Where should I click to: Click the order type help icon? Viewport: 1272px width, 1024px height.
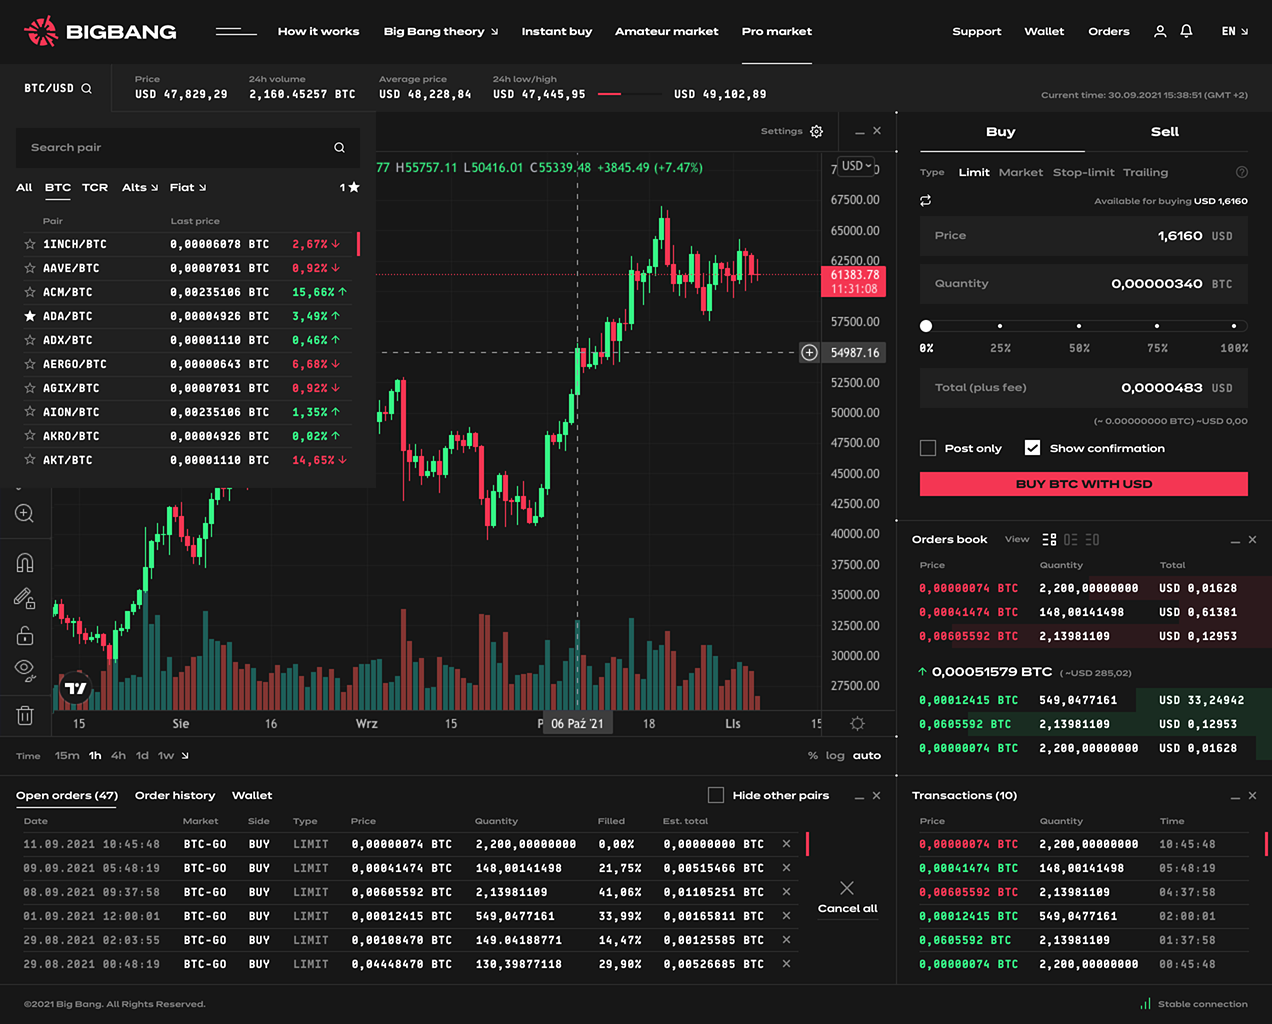click(x=1242, y=172)
